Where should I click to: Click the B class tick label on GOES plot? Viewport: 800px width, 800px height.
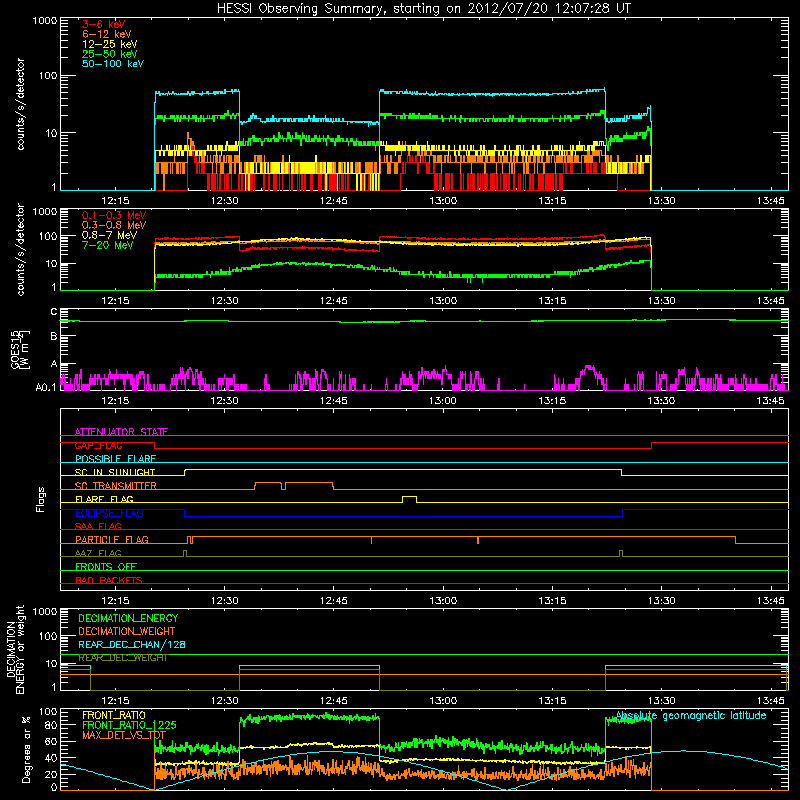coord(54,337)
